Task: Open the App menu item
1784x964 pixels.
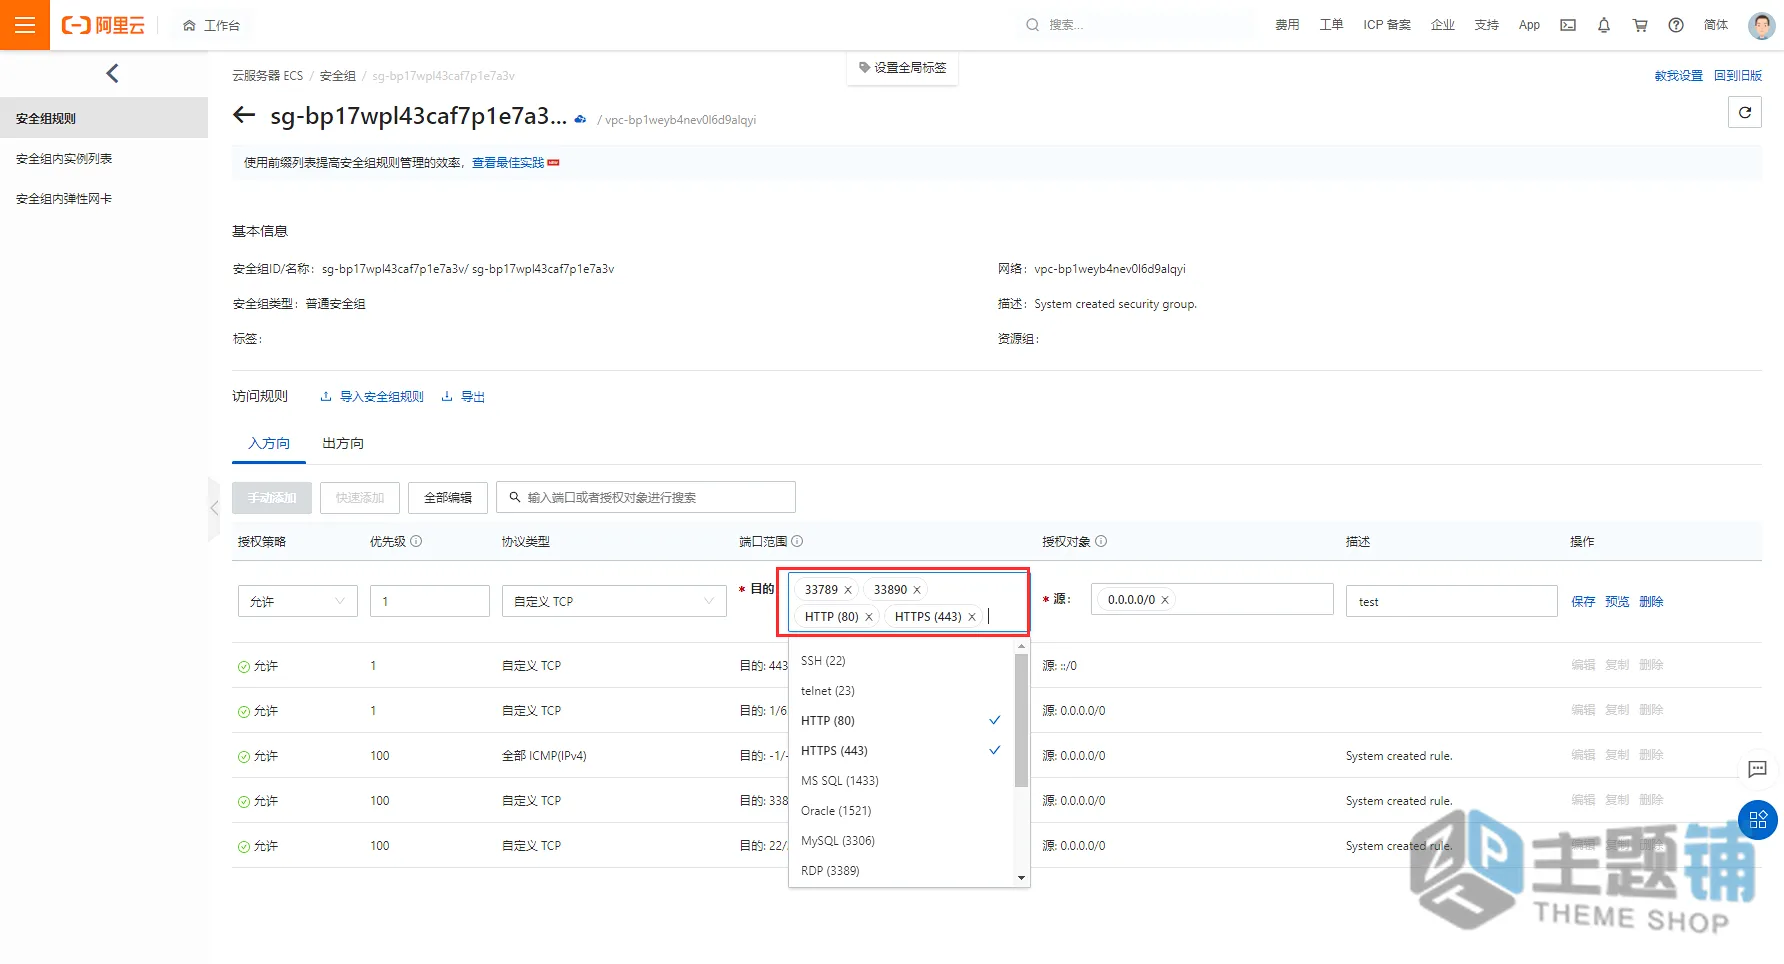Action: tap(1529, 25)
